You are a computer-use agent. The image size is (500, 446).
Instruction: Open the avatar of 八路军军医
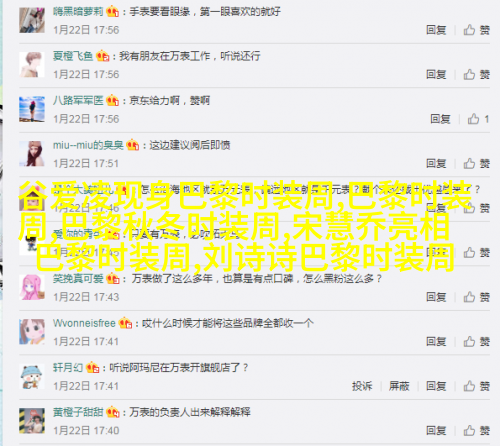pos(32,109)
